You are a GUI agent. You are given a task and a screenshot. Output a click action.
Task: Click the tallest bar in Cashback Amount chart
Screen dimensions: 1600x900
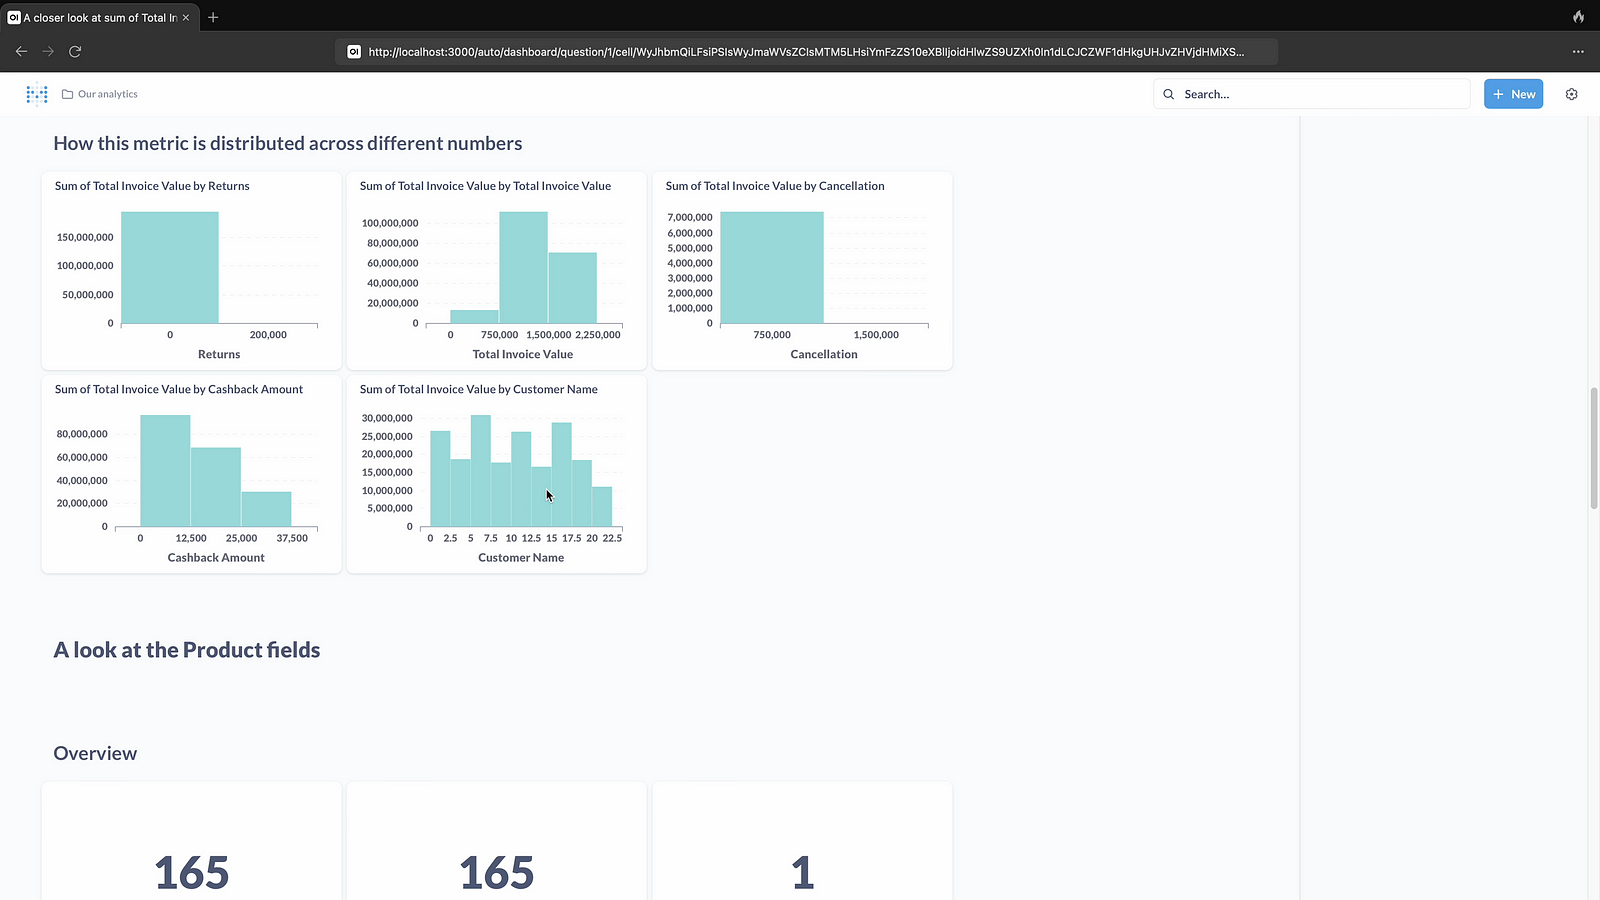pyautogui.click(x=165, y=470)
